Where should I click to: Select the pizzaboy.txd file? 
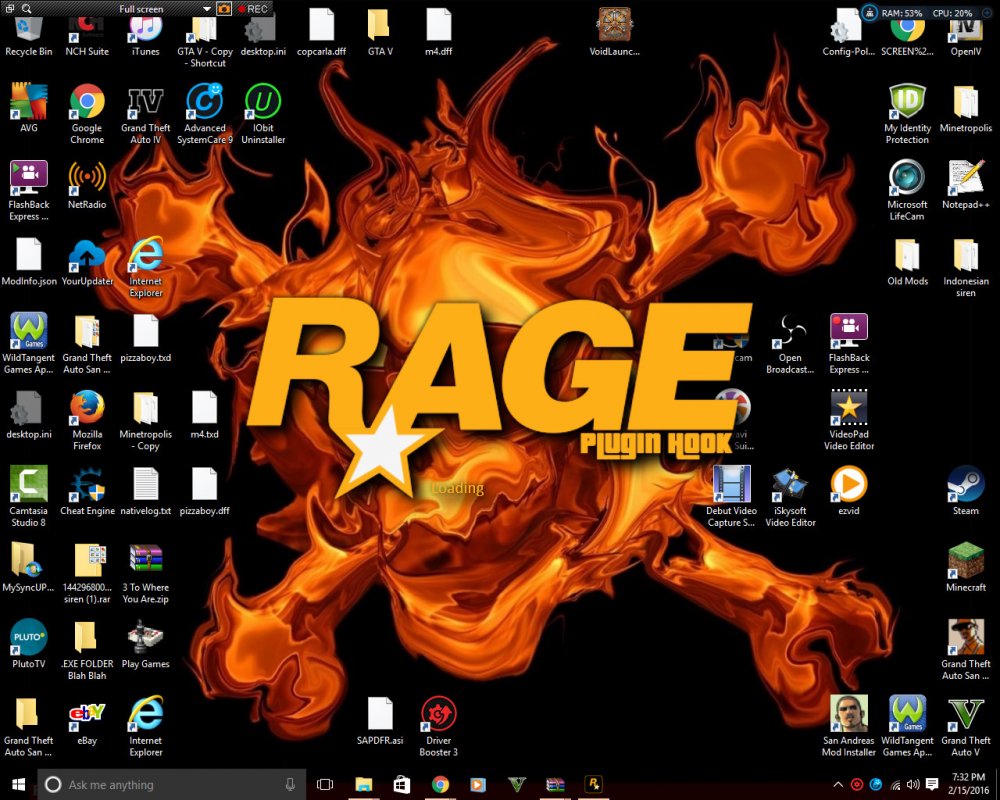145,337
